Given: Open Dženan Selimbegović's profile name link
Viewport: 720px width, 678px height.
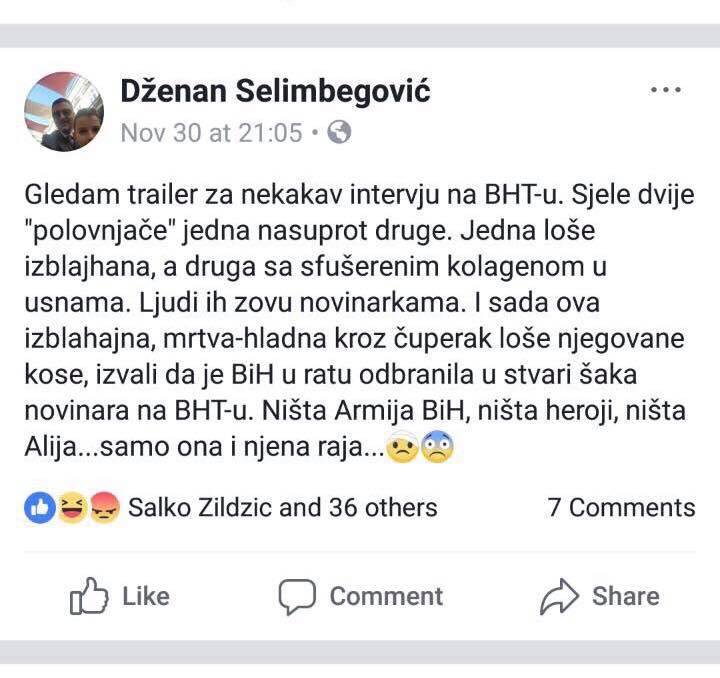Looking at the screenshot, I should click(275, 92).
